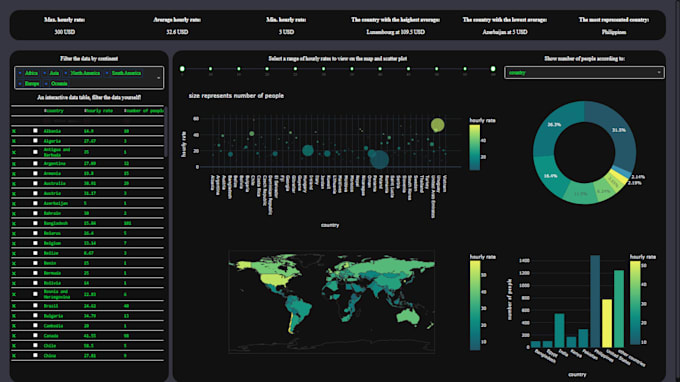Click the Bermuda country name cell

52,273
